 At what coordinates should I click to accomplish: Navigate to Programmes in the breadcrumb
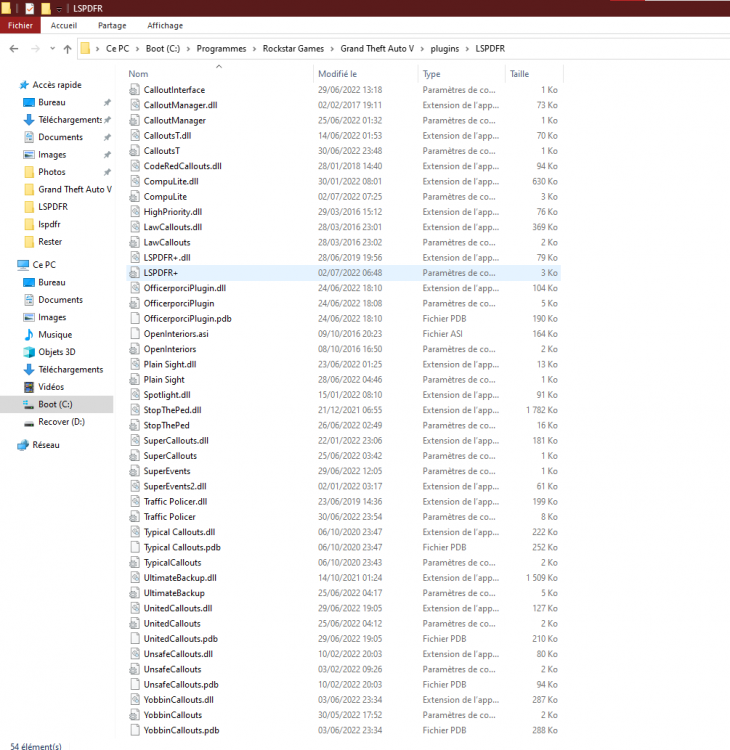coord(221,48)
